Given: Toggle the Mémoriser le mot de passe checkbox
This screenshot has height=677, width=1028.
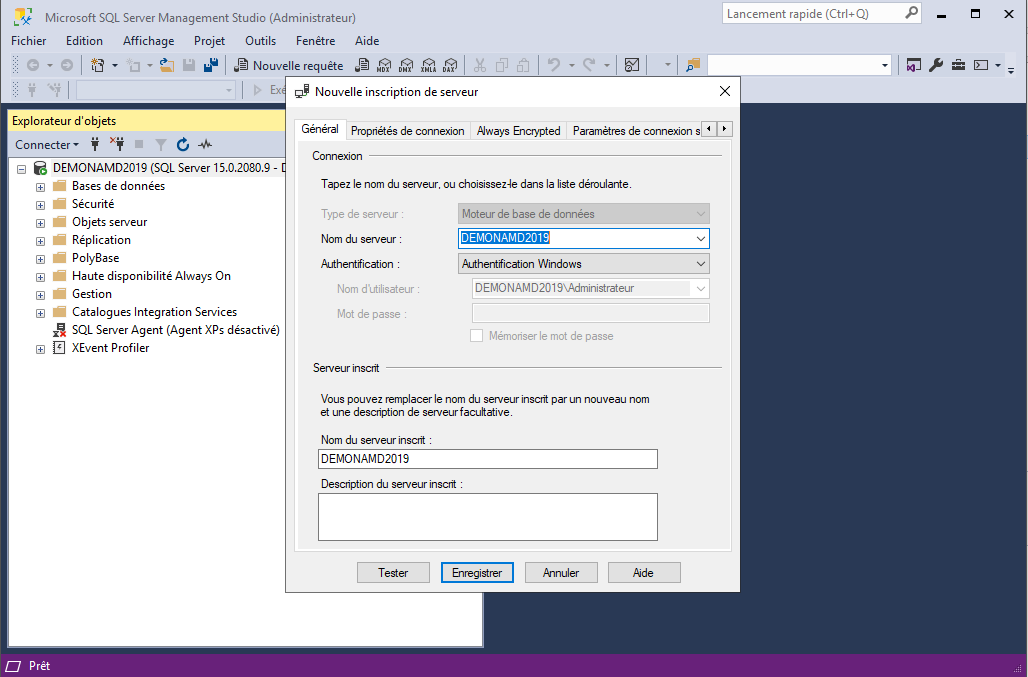Looking at the screenshot, I should tap(477, 336).
